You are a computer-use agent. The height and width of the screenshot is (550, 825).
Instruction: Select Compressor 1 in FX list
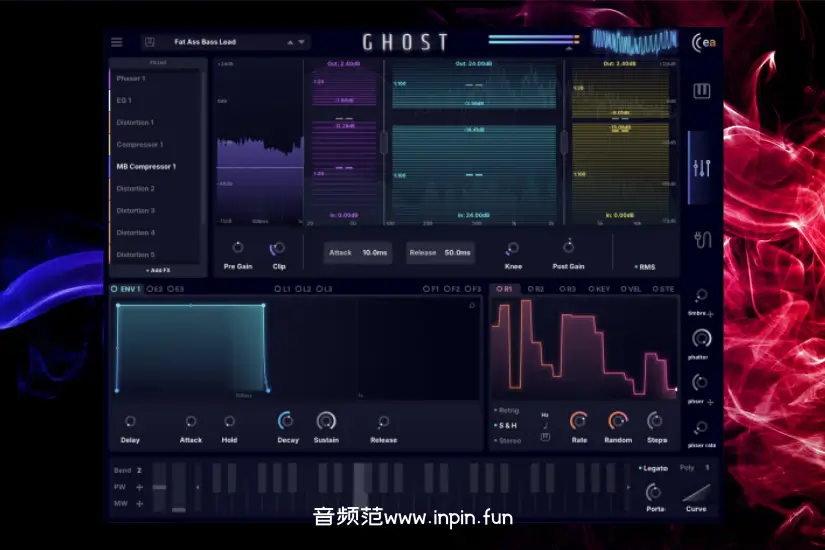(155, 144)
